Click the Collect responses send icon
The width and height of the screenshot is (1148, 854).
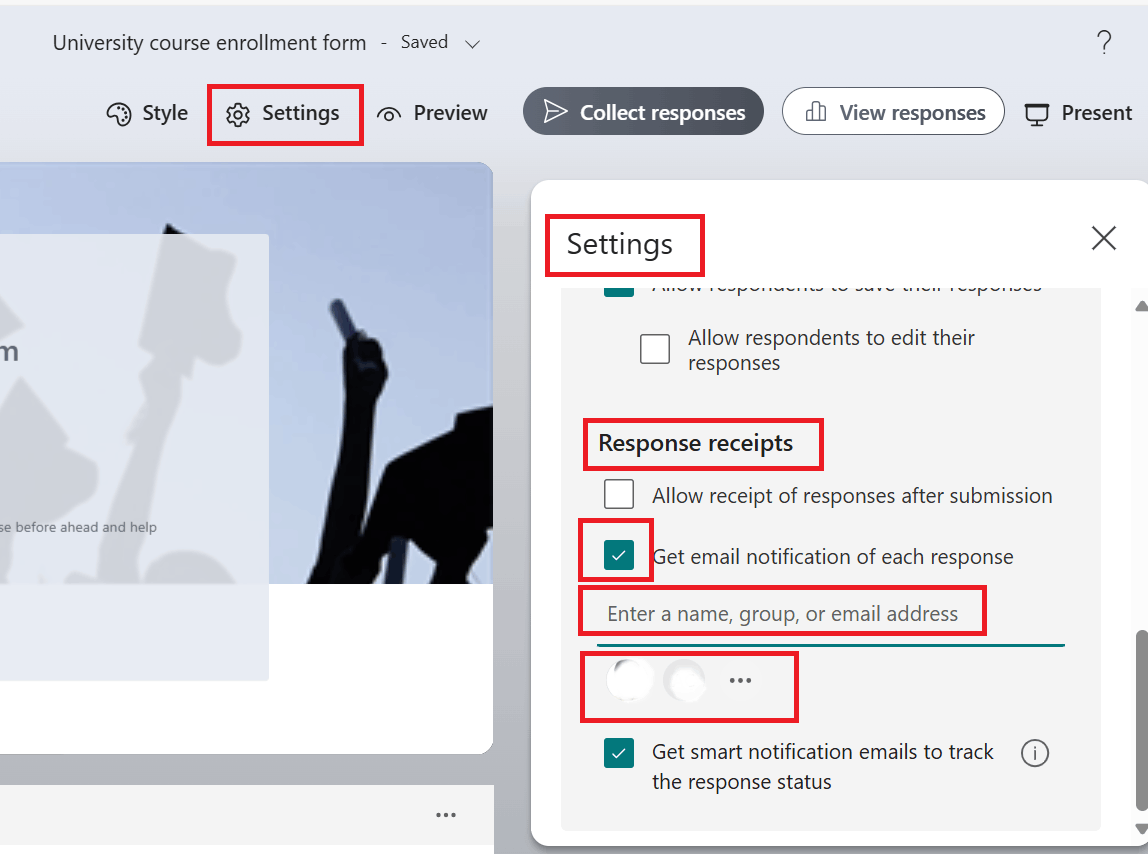point(556,112)
